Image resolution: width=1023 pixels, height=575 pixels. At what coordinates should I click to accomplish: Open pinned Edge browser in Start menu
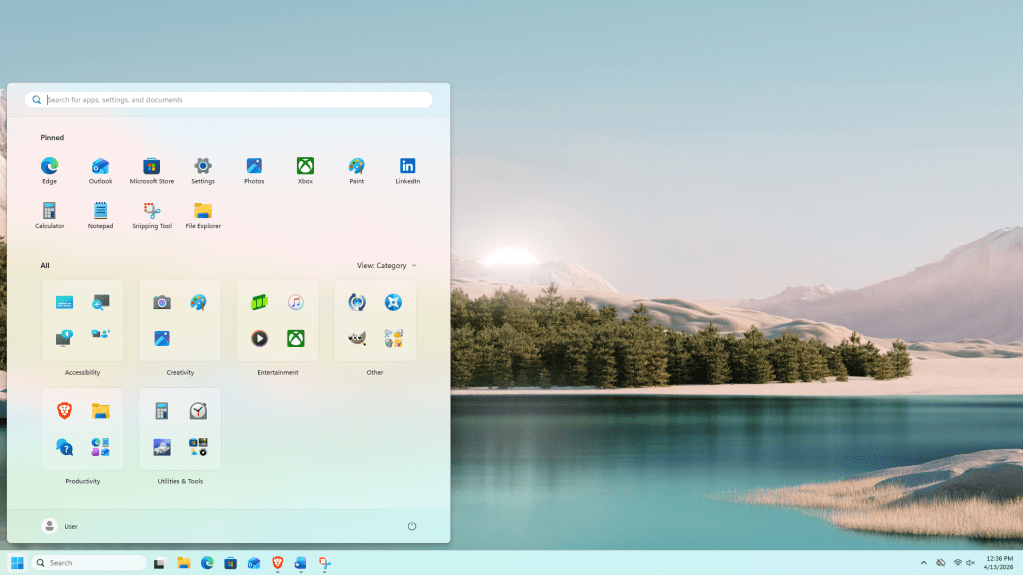click(x=50, y=171)
